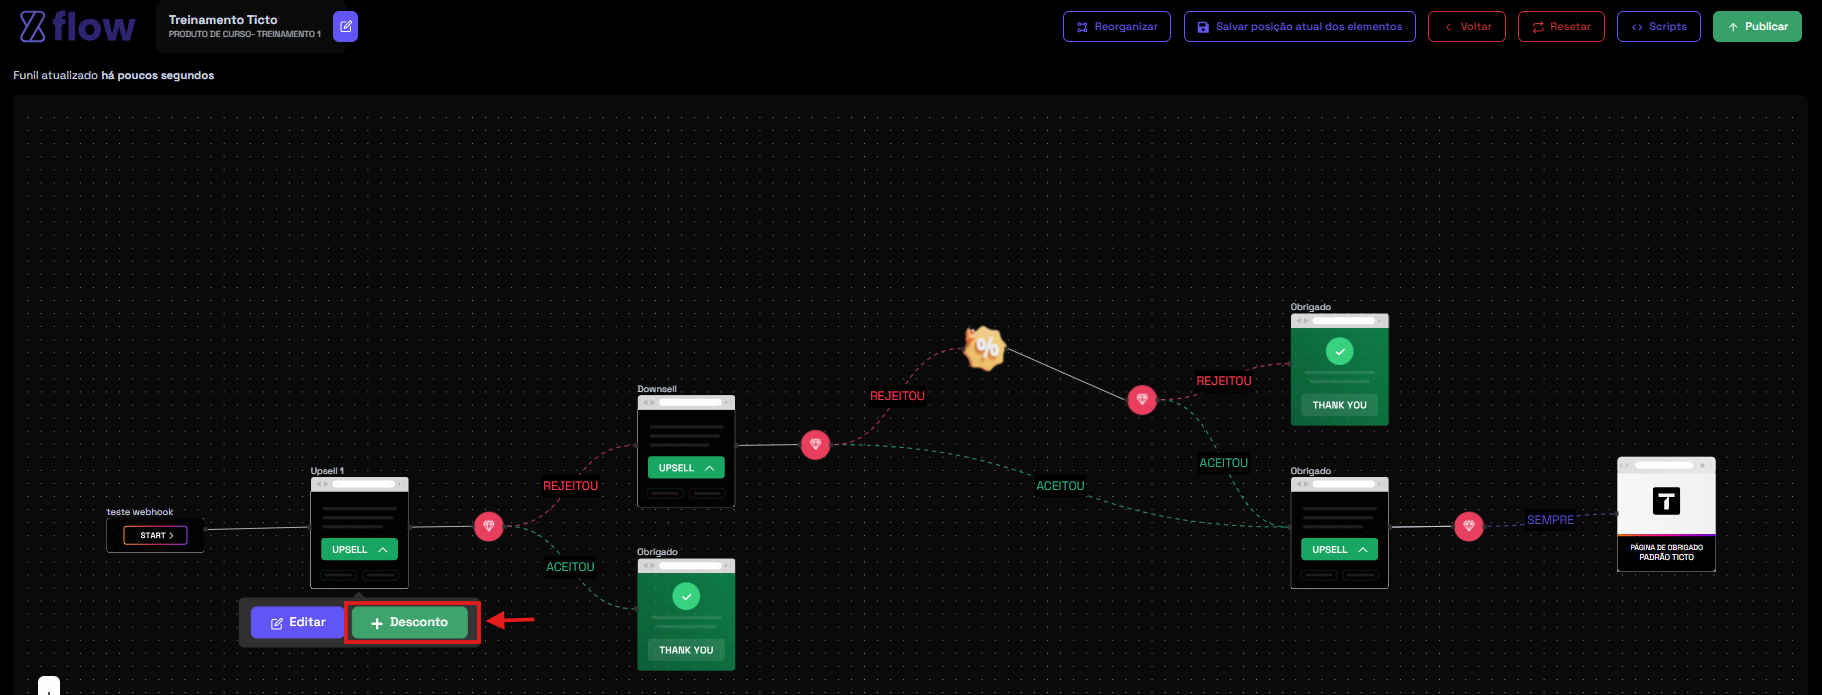1822x695 pixels.
Task: Expand the UPSELL chevron on the Downsell node
Action: coord(710,468)
